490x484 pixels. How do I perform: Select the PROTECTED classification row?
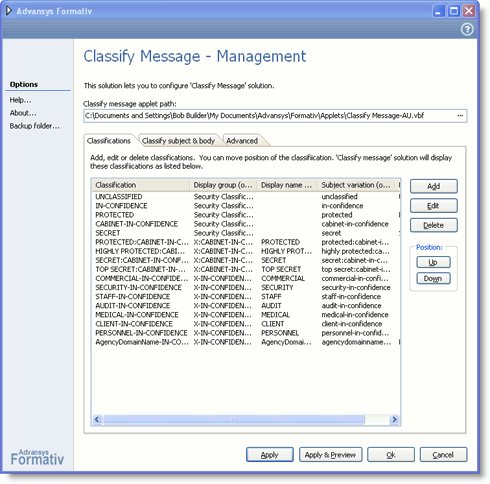246,215
